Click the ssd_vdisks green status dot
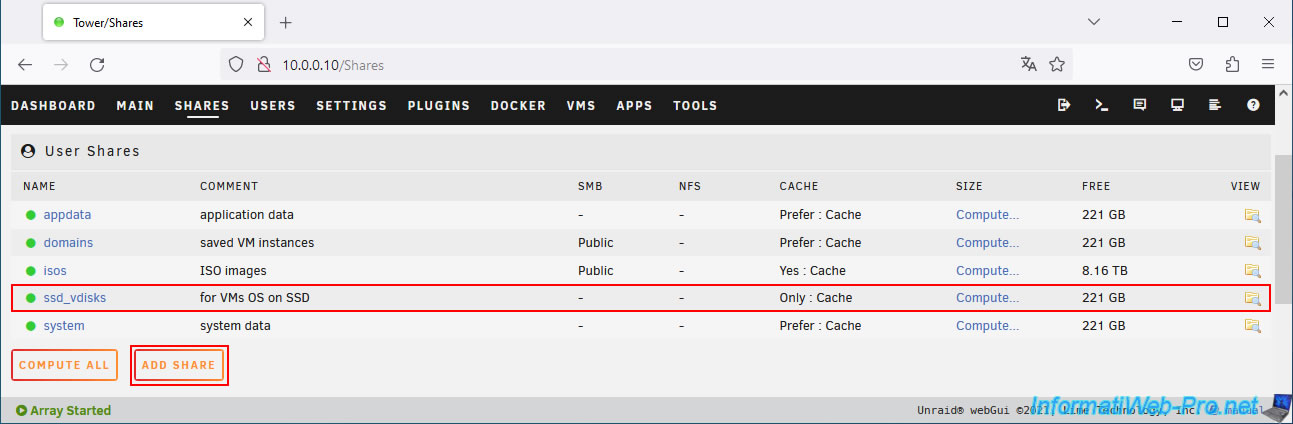Viewport: 1293px width, 424px height. [x=31, y=298]
